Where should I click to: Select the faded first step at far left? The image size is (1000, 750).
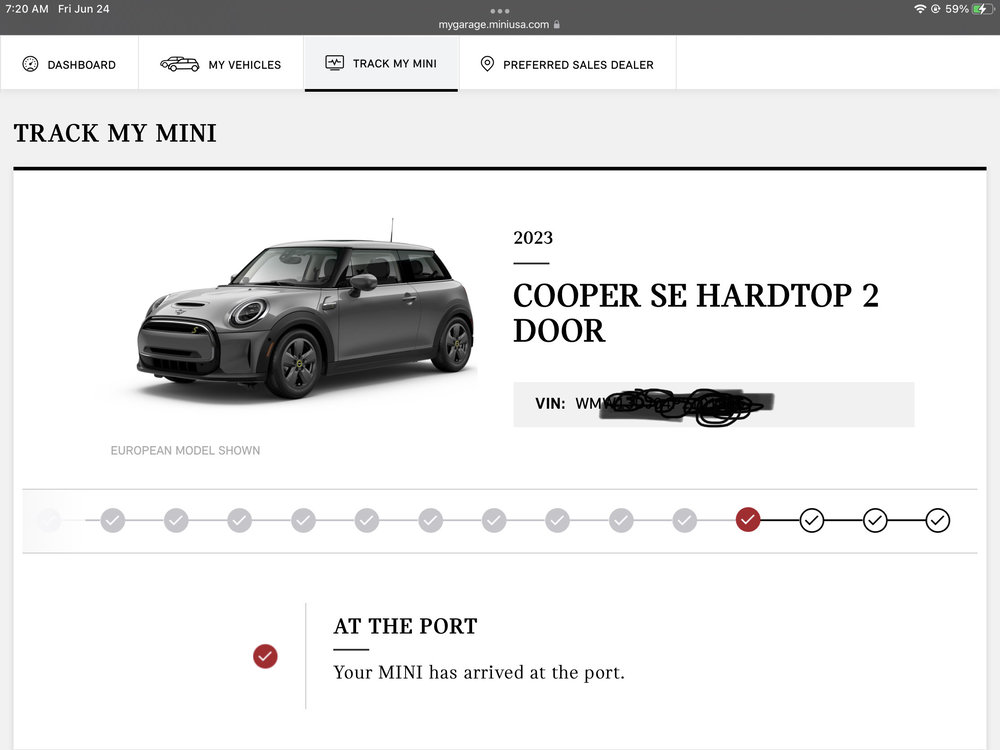click(x=49, y=520)
